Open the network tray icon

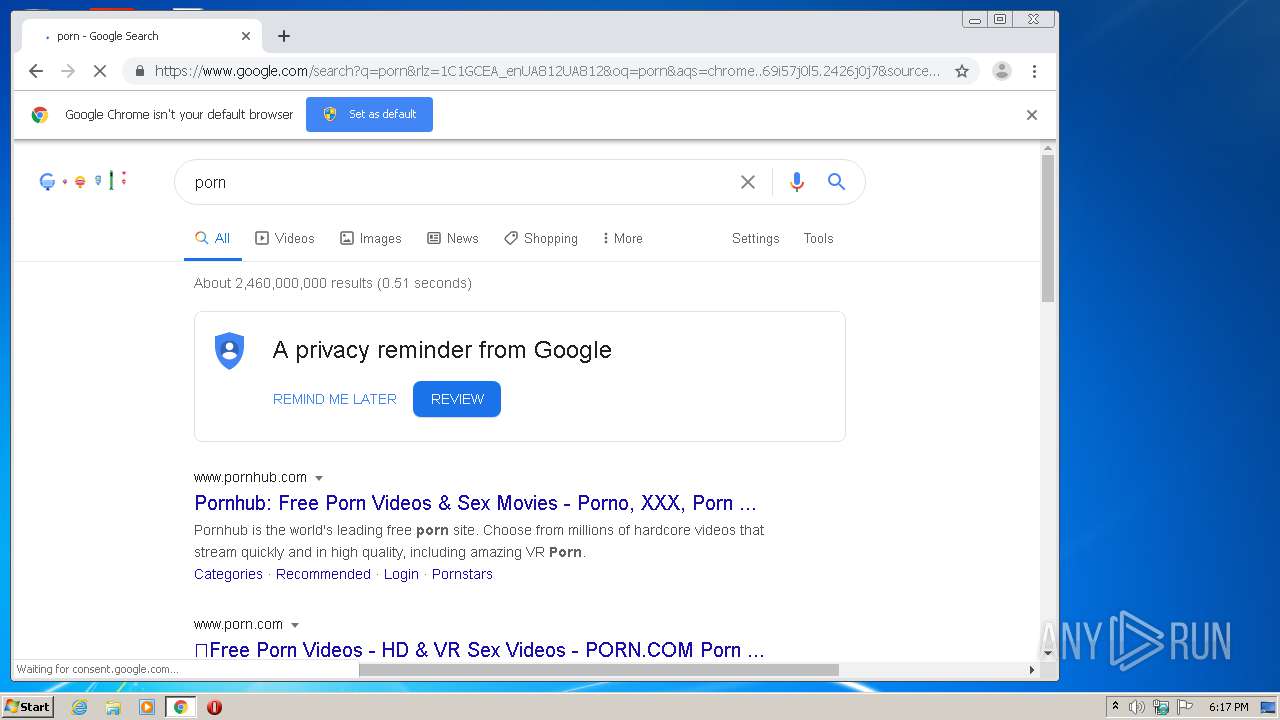[x=1161, y=707]
